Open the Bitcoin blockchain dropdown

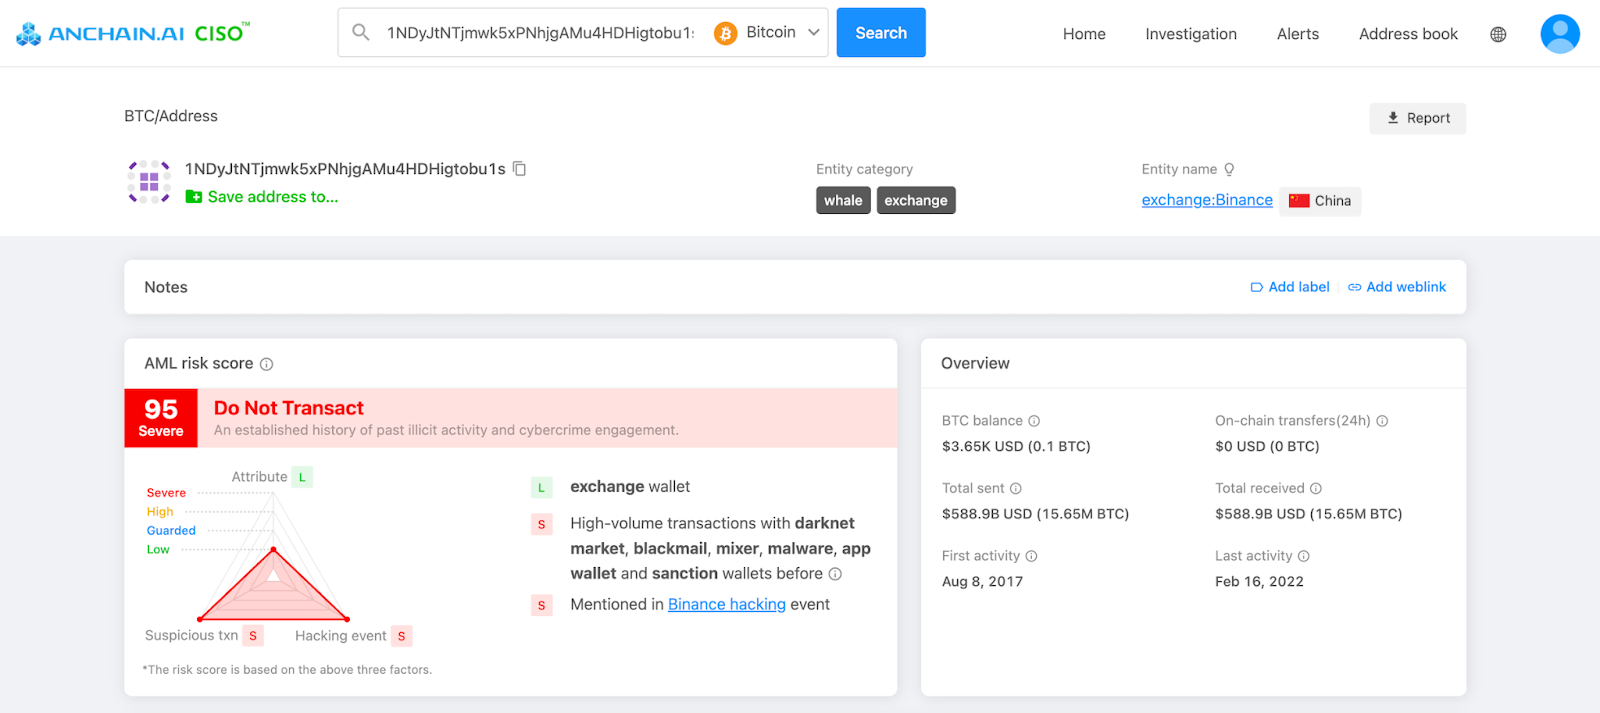768,33
